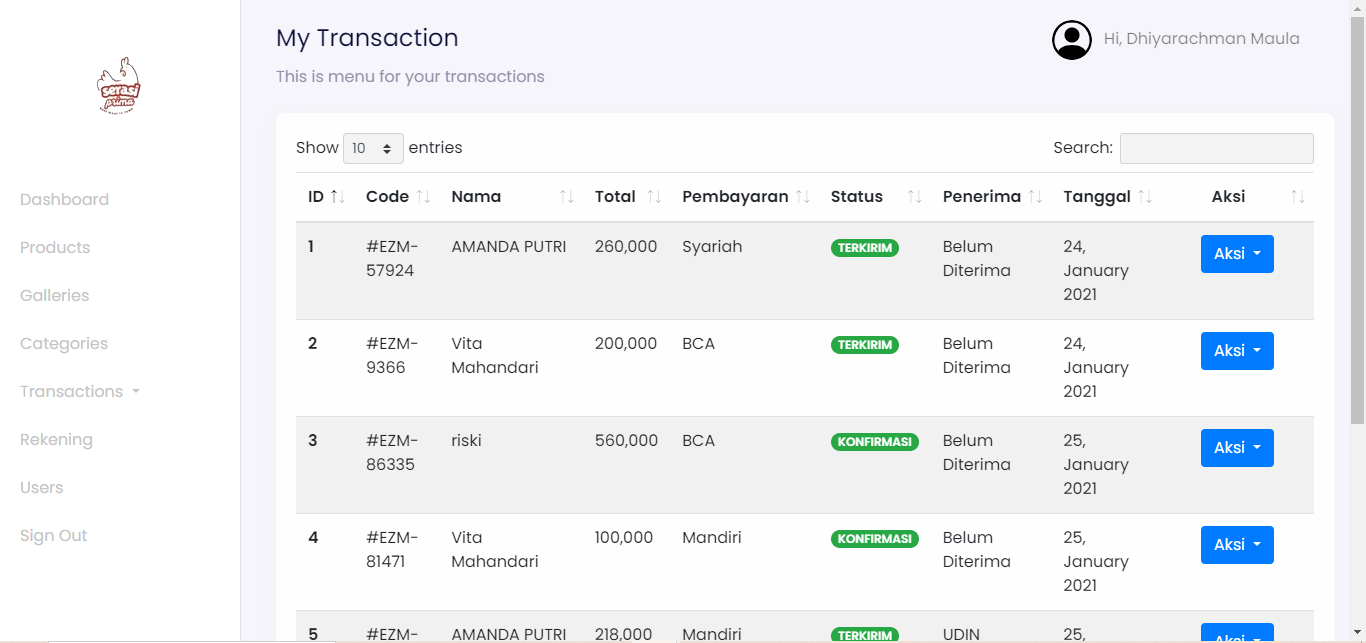Click the table Search input field
The image size is (1366, 643).
(x=1216, y=148)
